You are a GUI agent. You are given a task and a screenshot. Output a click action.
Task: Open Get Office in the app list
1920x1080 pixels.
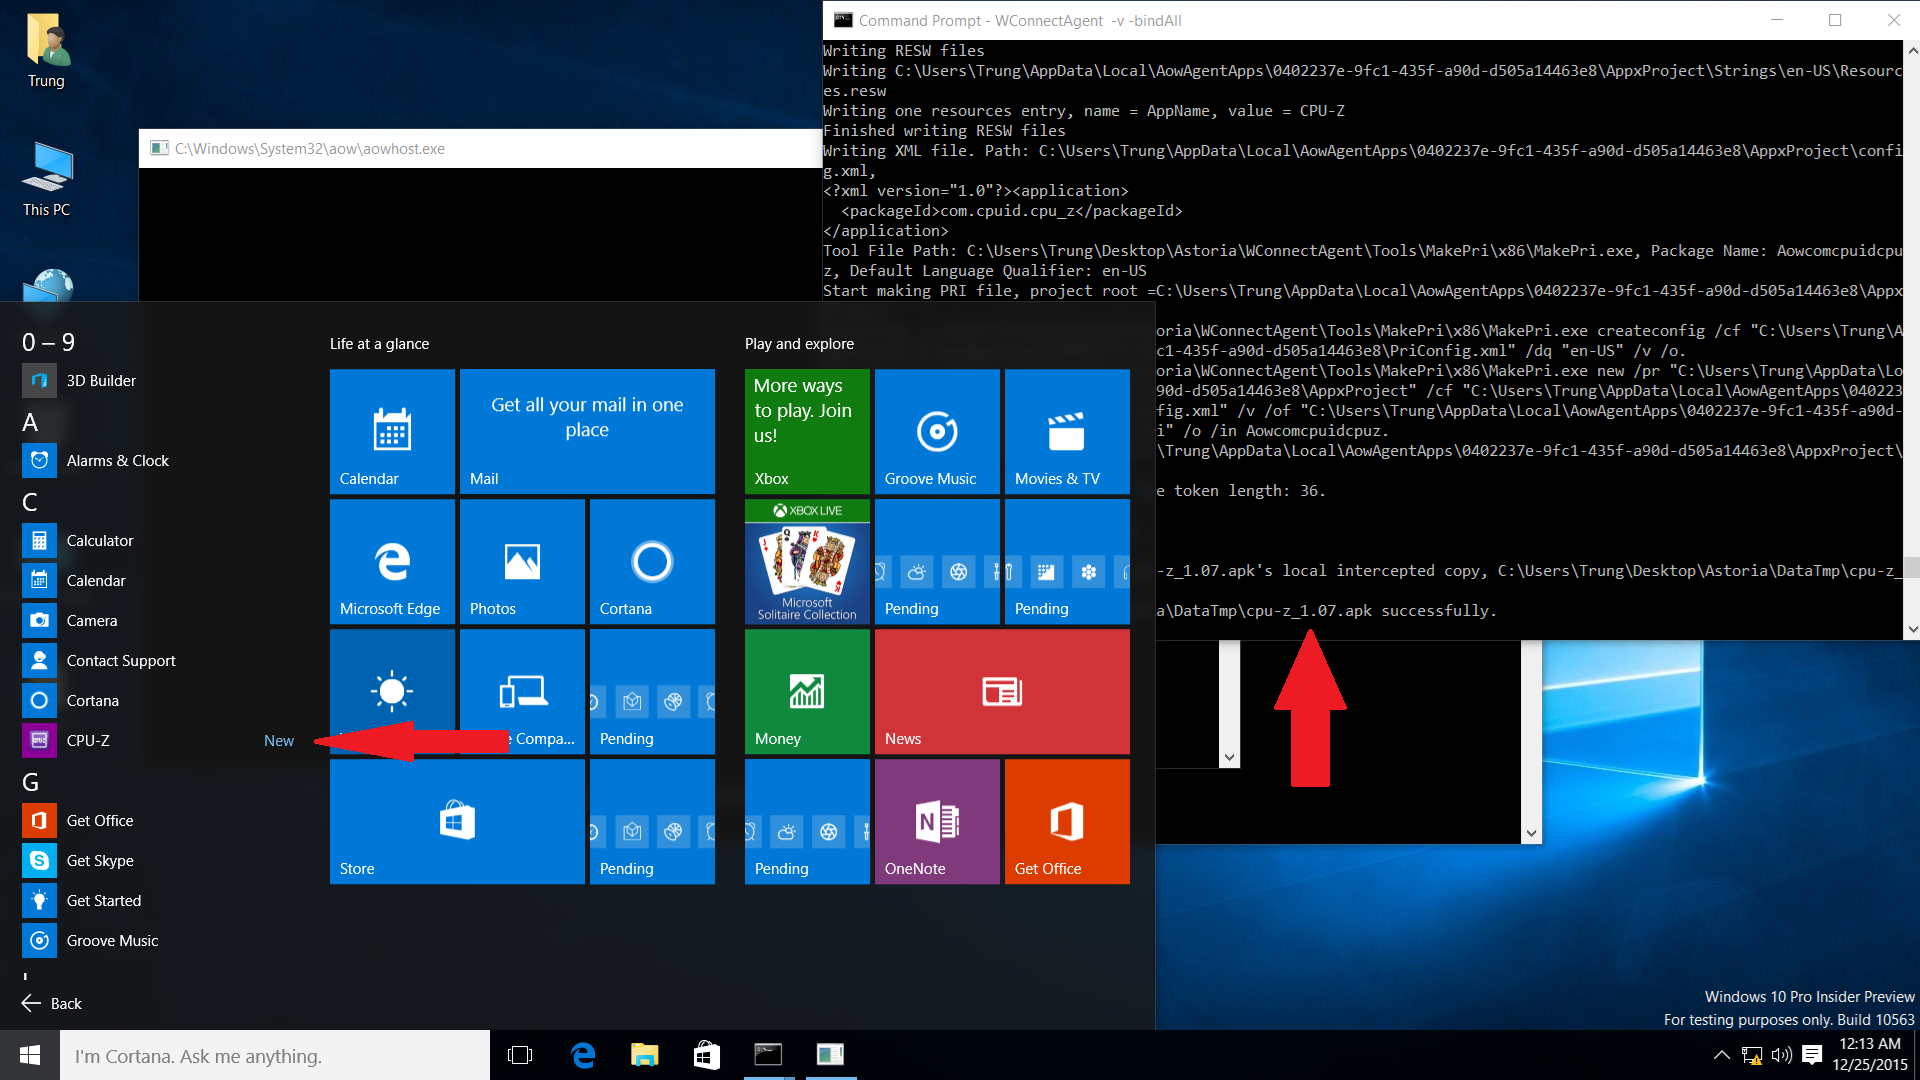click(x=160, y=820)
